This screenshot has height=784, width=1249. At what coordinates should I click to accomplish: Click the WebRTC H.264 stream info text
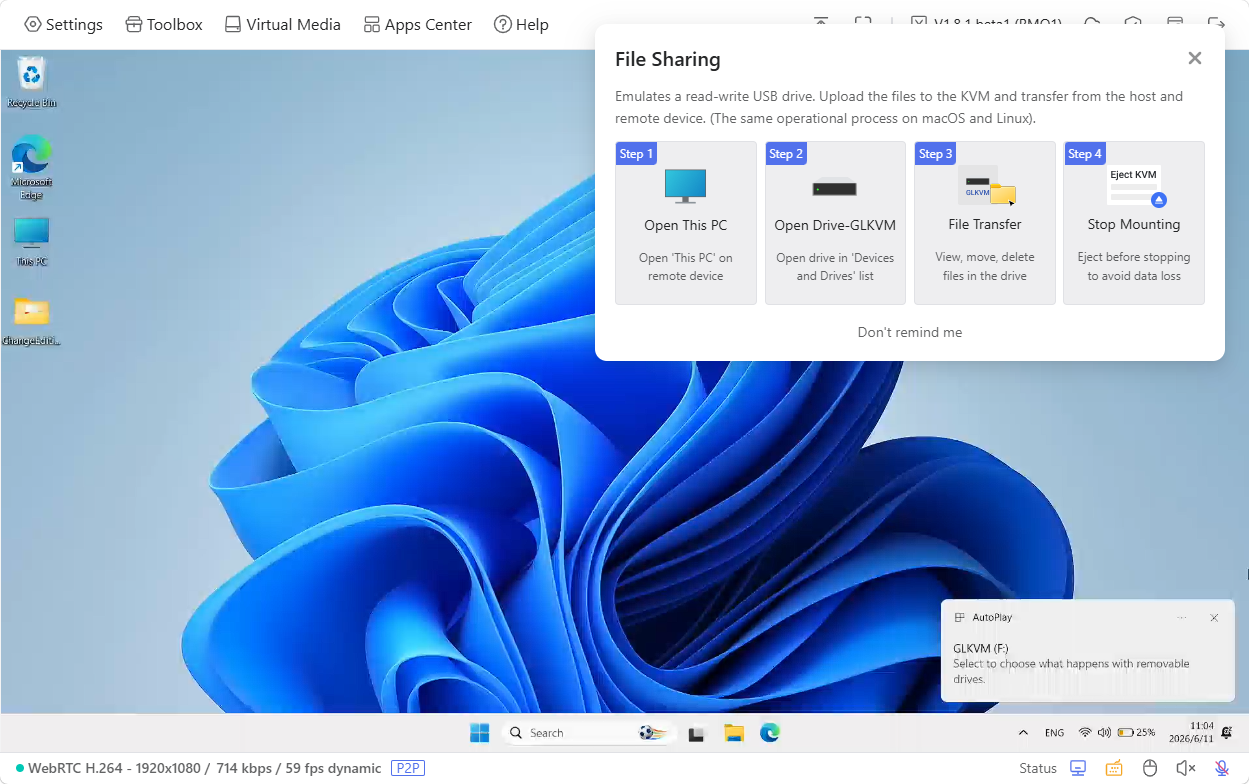tap(204, 768)
